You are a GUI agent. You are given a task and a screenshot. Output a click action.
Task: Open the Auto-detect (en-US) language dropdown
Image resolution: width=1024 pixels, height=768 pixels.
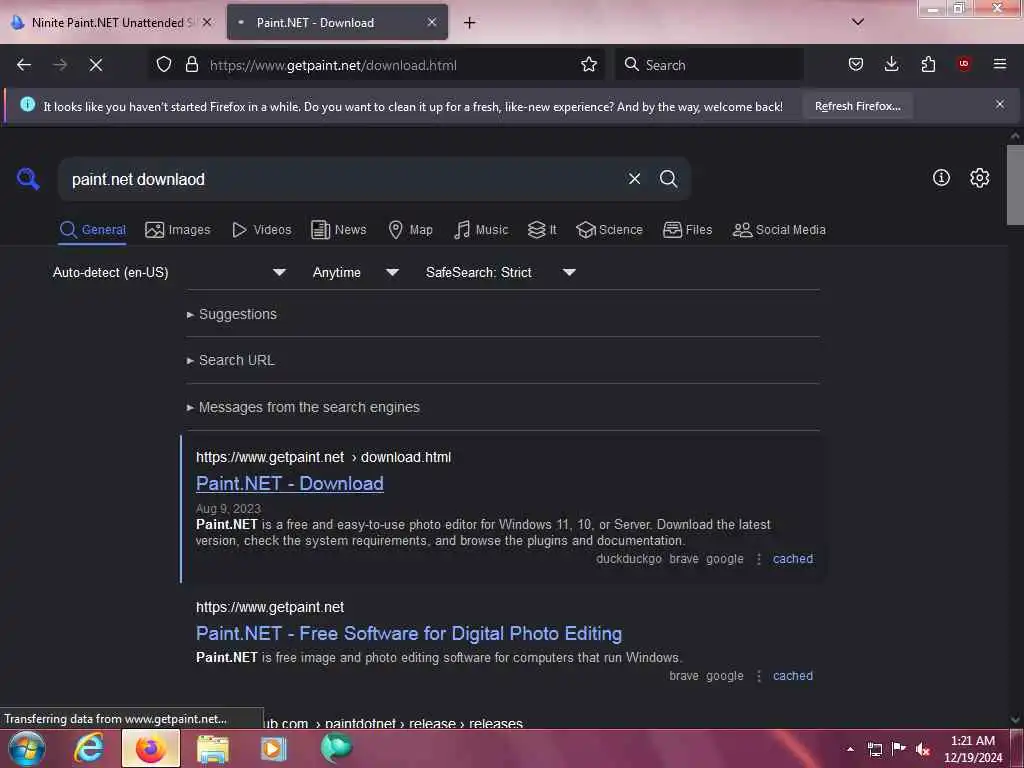tap(169, 272)
